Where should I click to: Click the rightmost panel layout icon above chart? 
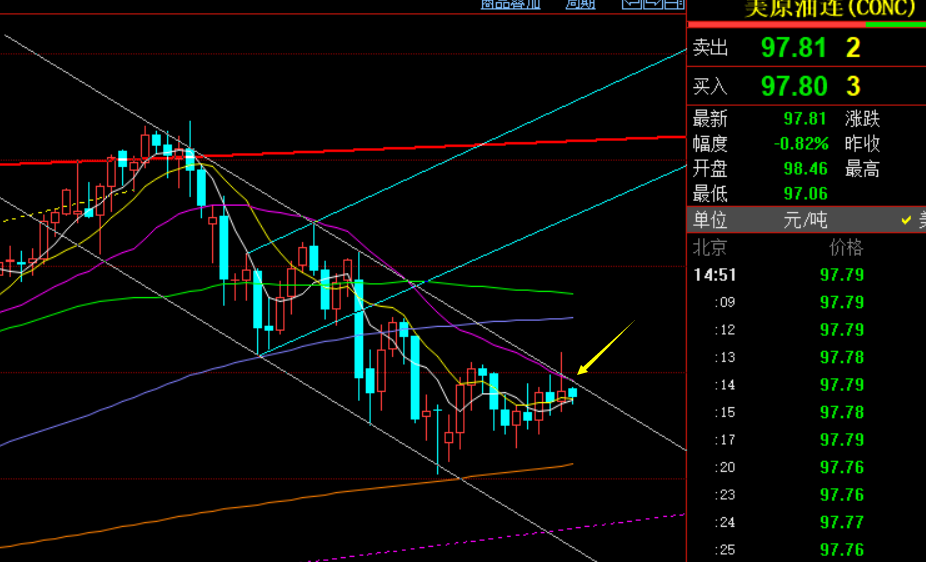point(674,4)
